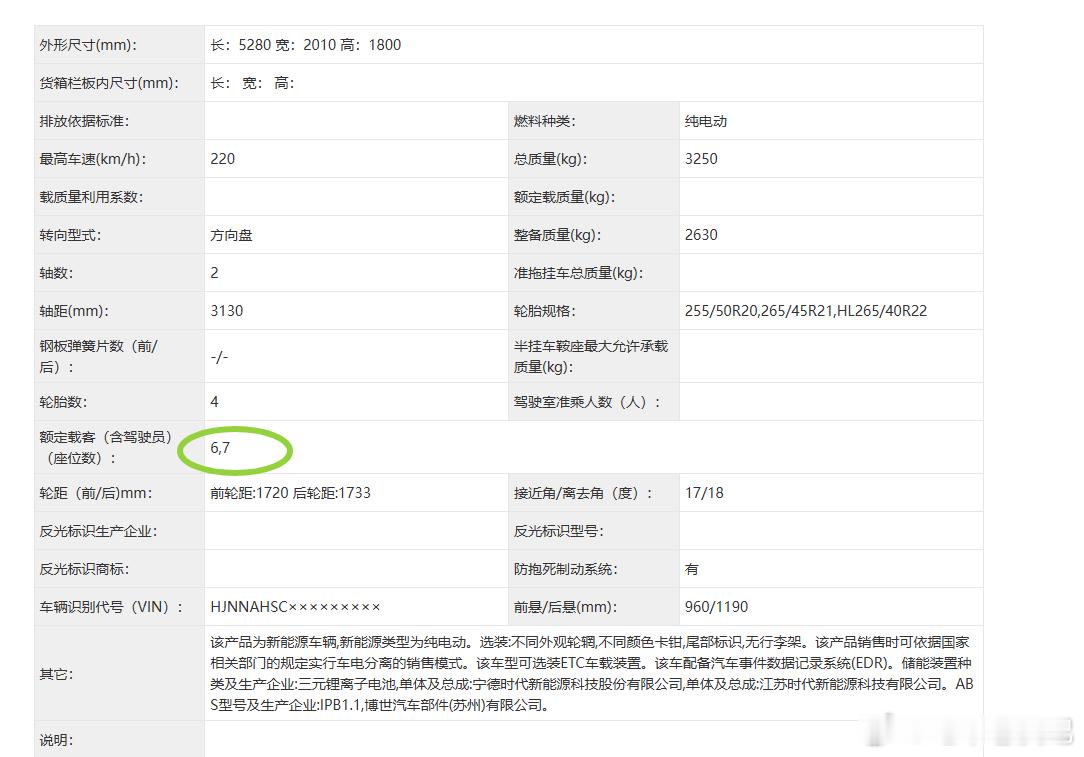Screen dimensions: 1084x757
Task: Click the 轴距(mm) label
Action: coord(74,311)
